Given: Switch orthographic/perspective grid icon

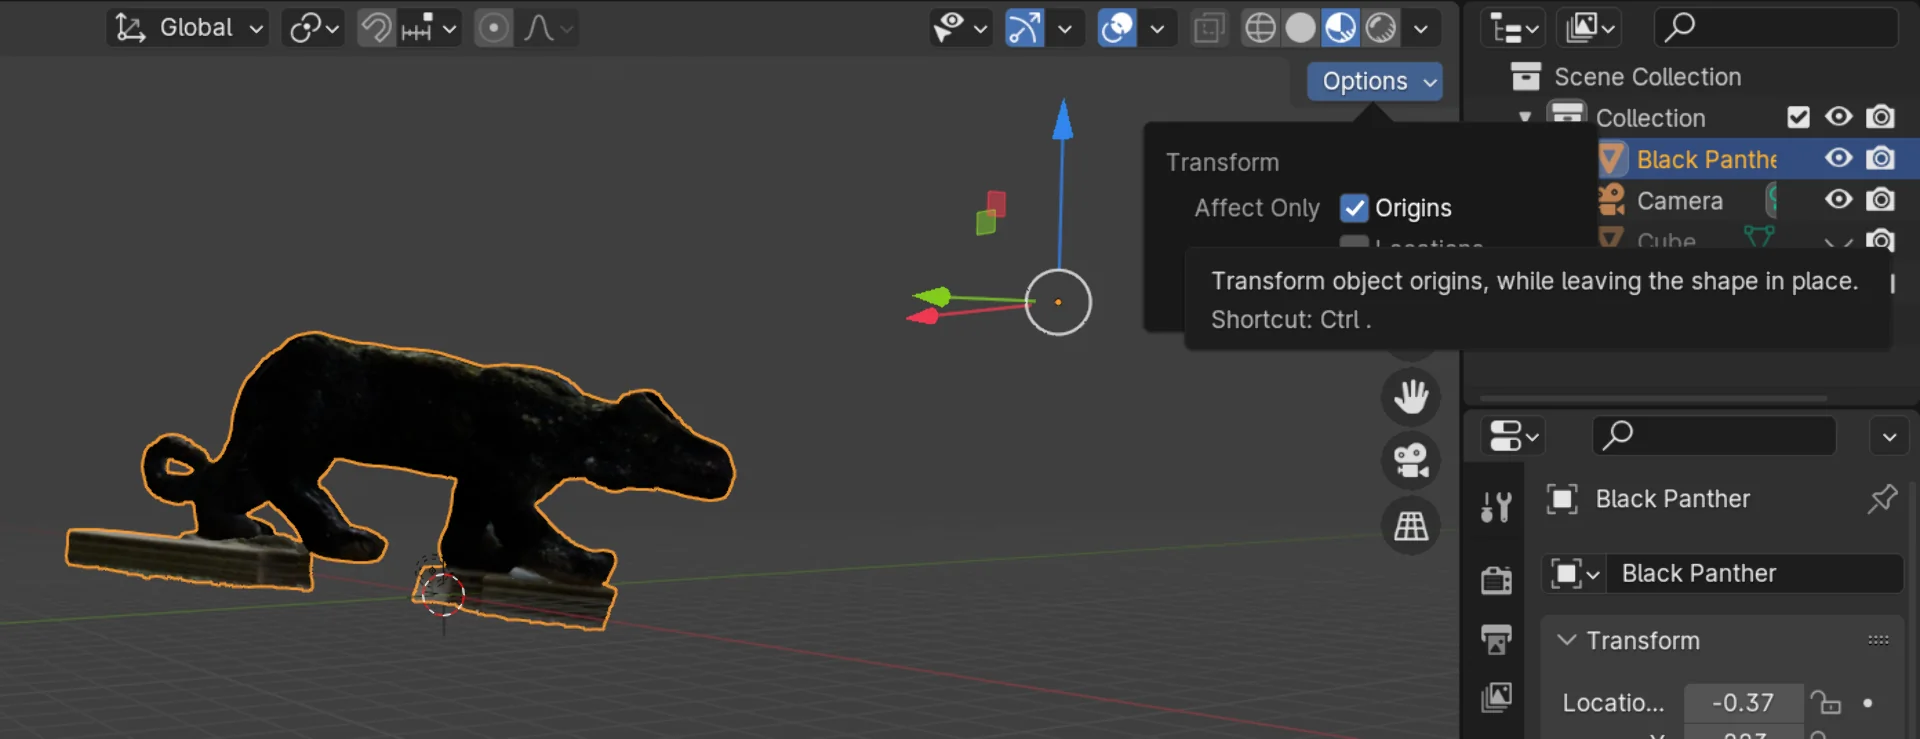Looking at the screenshot, I should [x=1410, y=525].
